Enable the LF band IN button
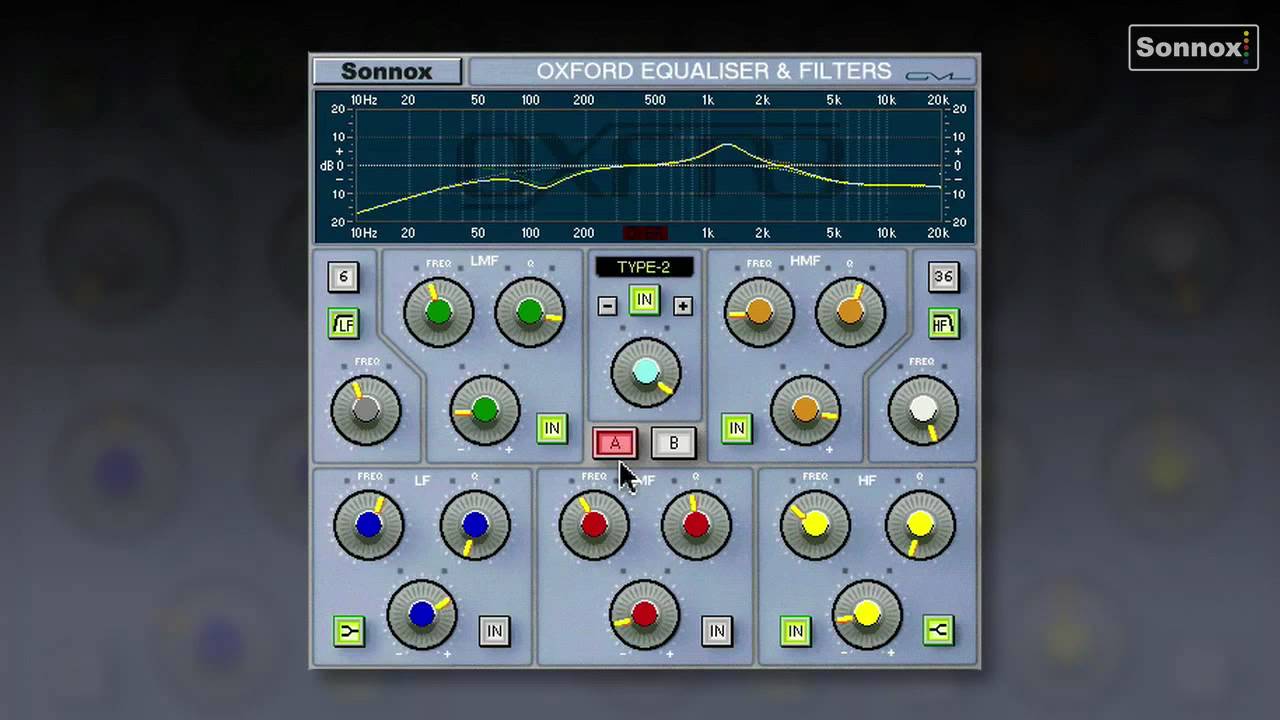 [494, 631]
